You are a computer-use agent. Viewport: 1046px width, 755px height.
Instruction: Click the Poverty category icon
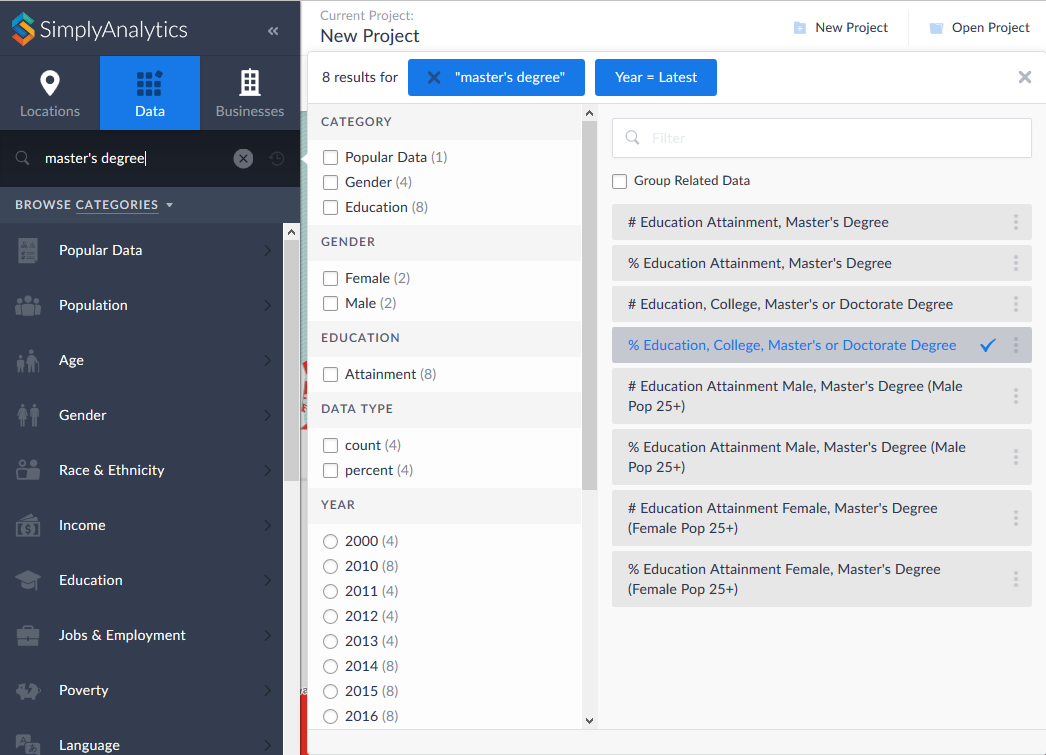pos(28,690)
